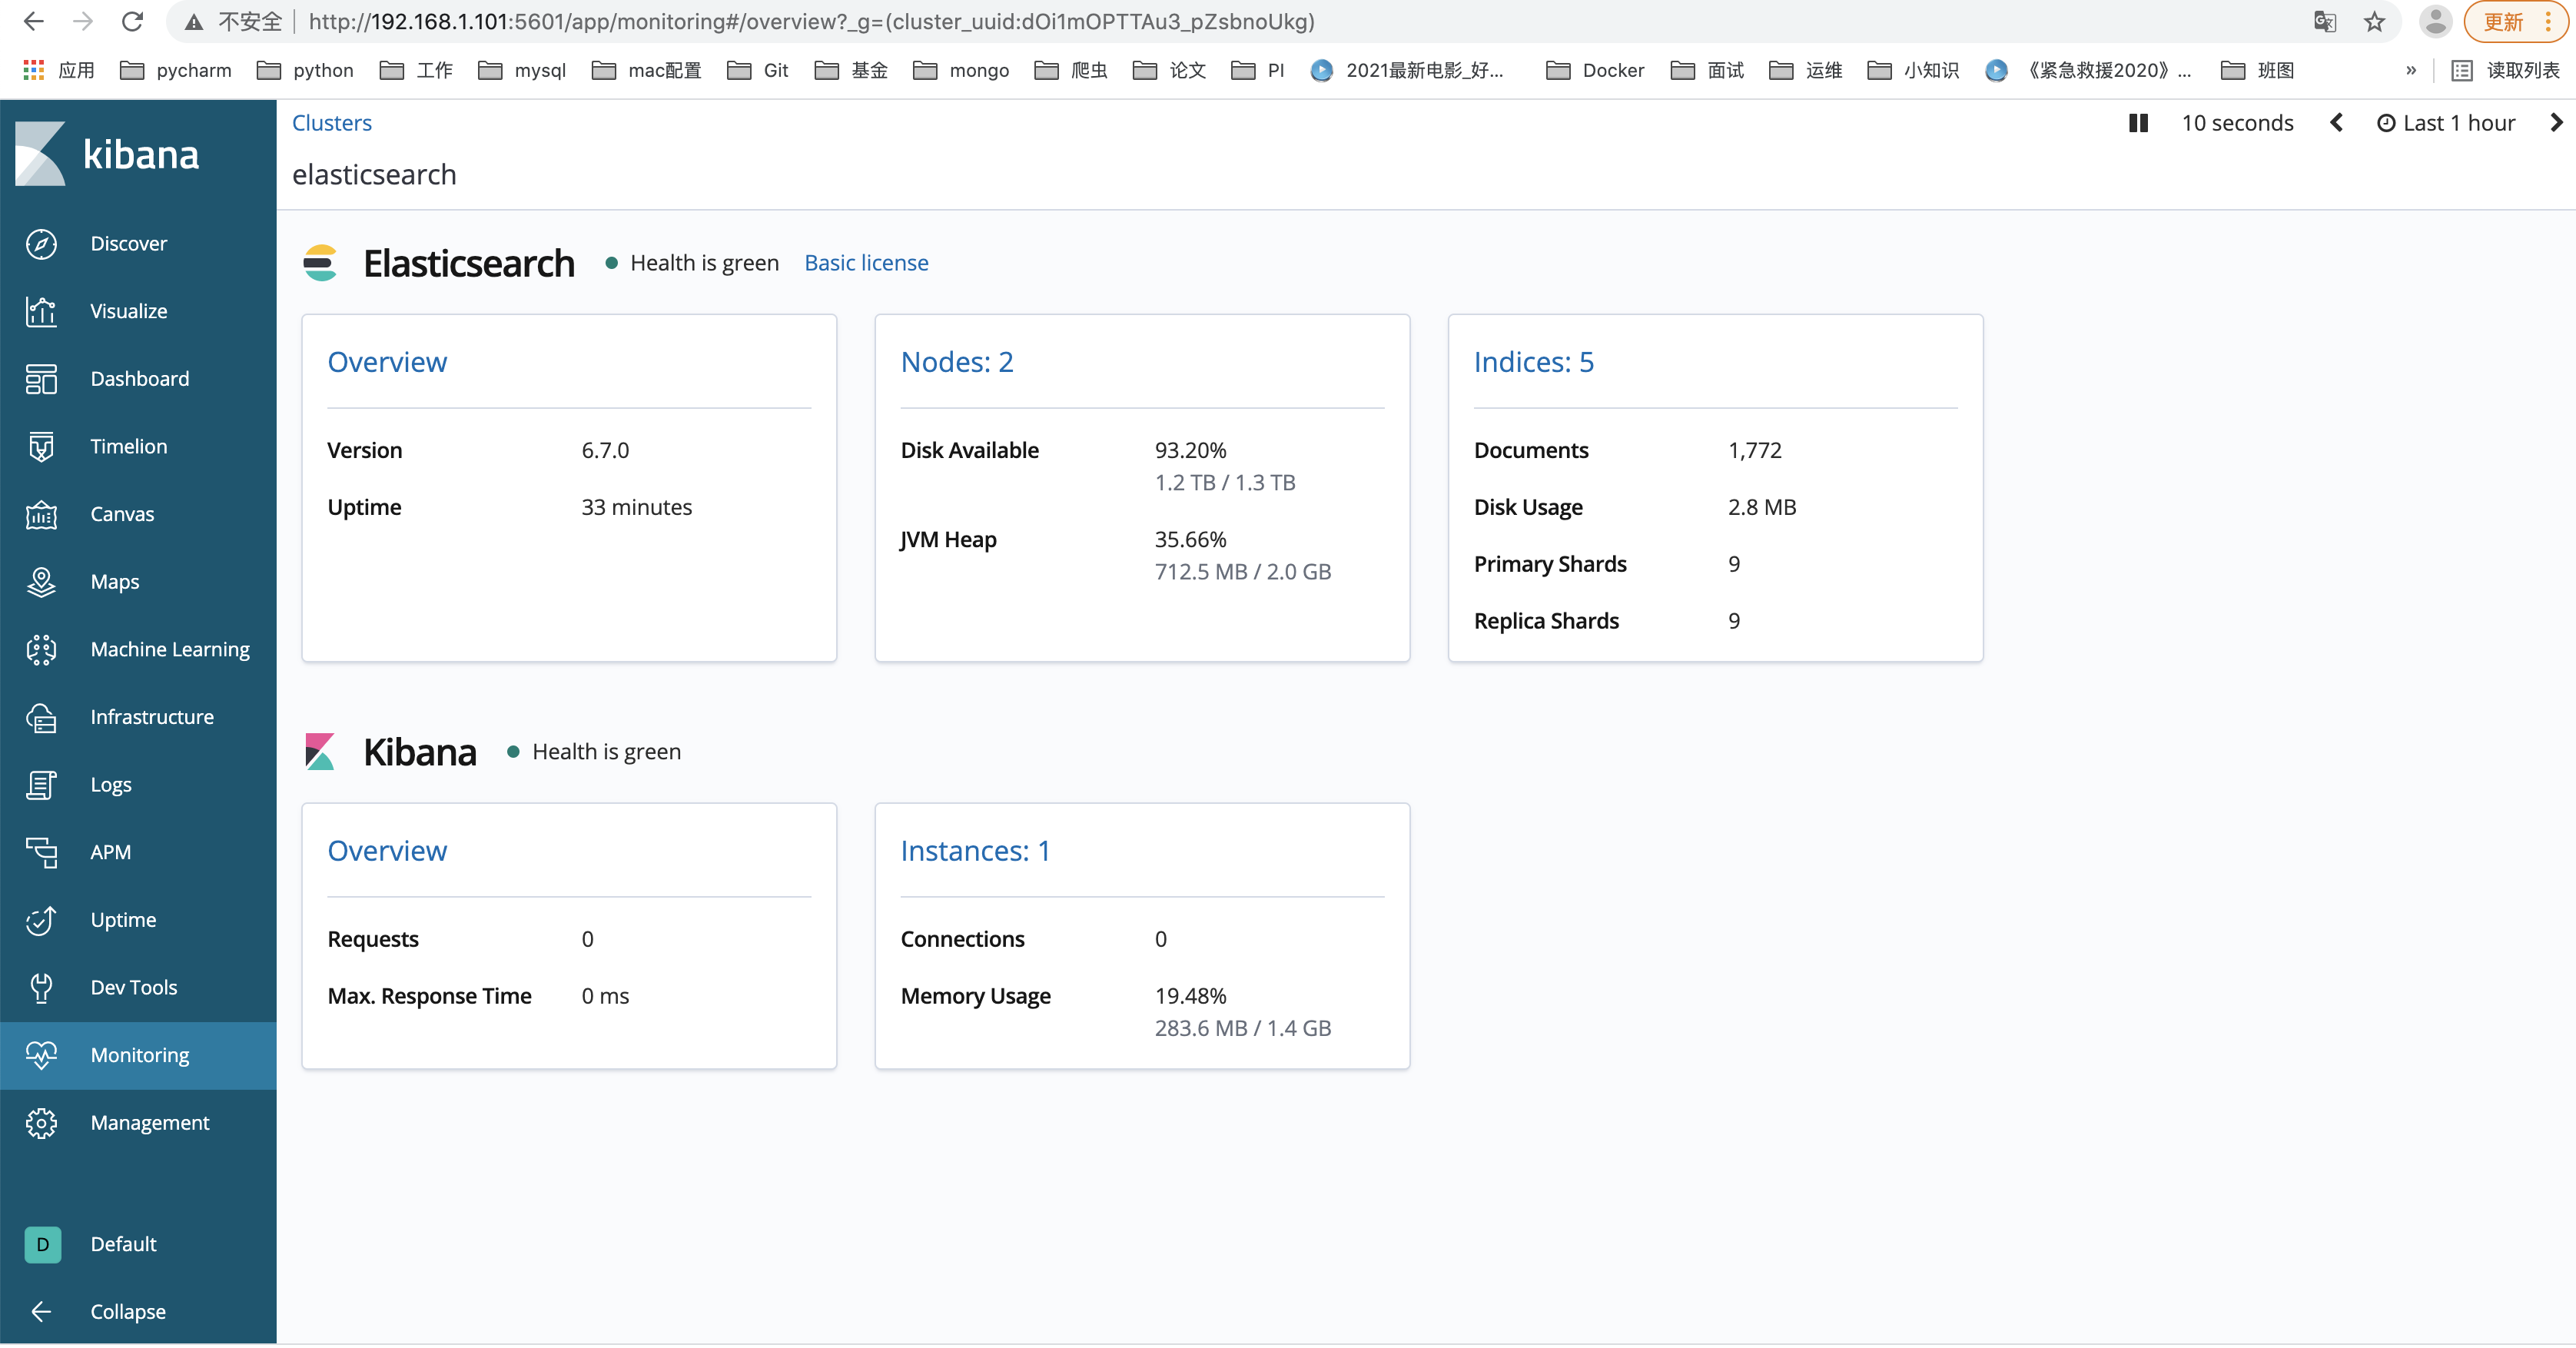Open the Discover section in sidebar
The height and width of the screenshot is (1348, 2576).
(x=128, y=243)
